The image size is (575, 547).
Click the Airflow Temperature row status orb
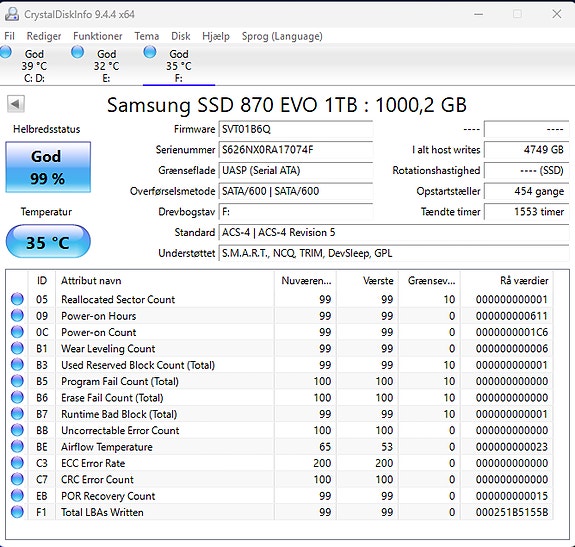click(17, 447)
